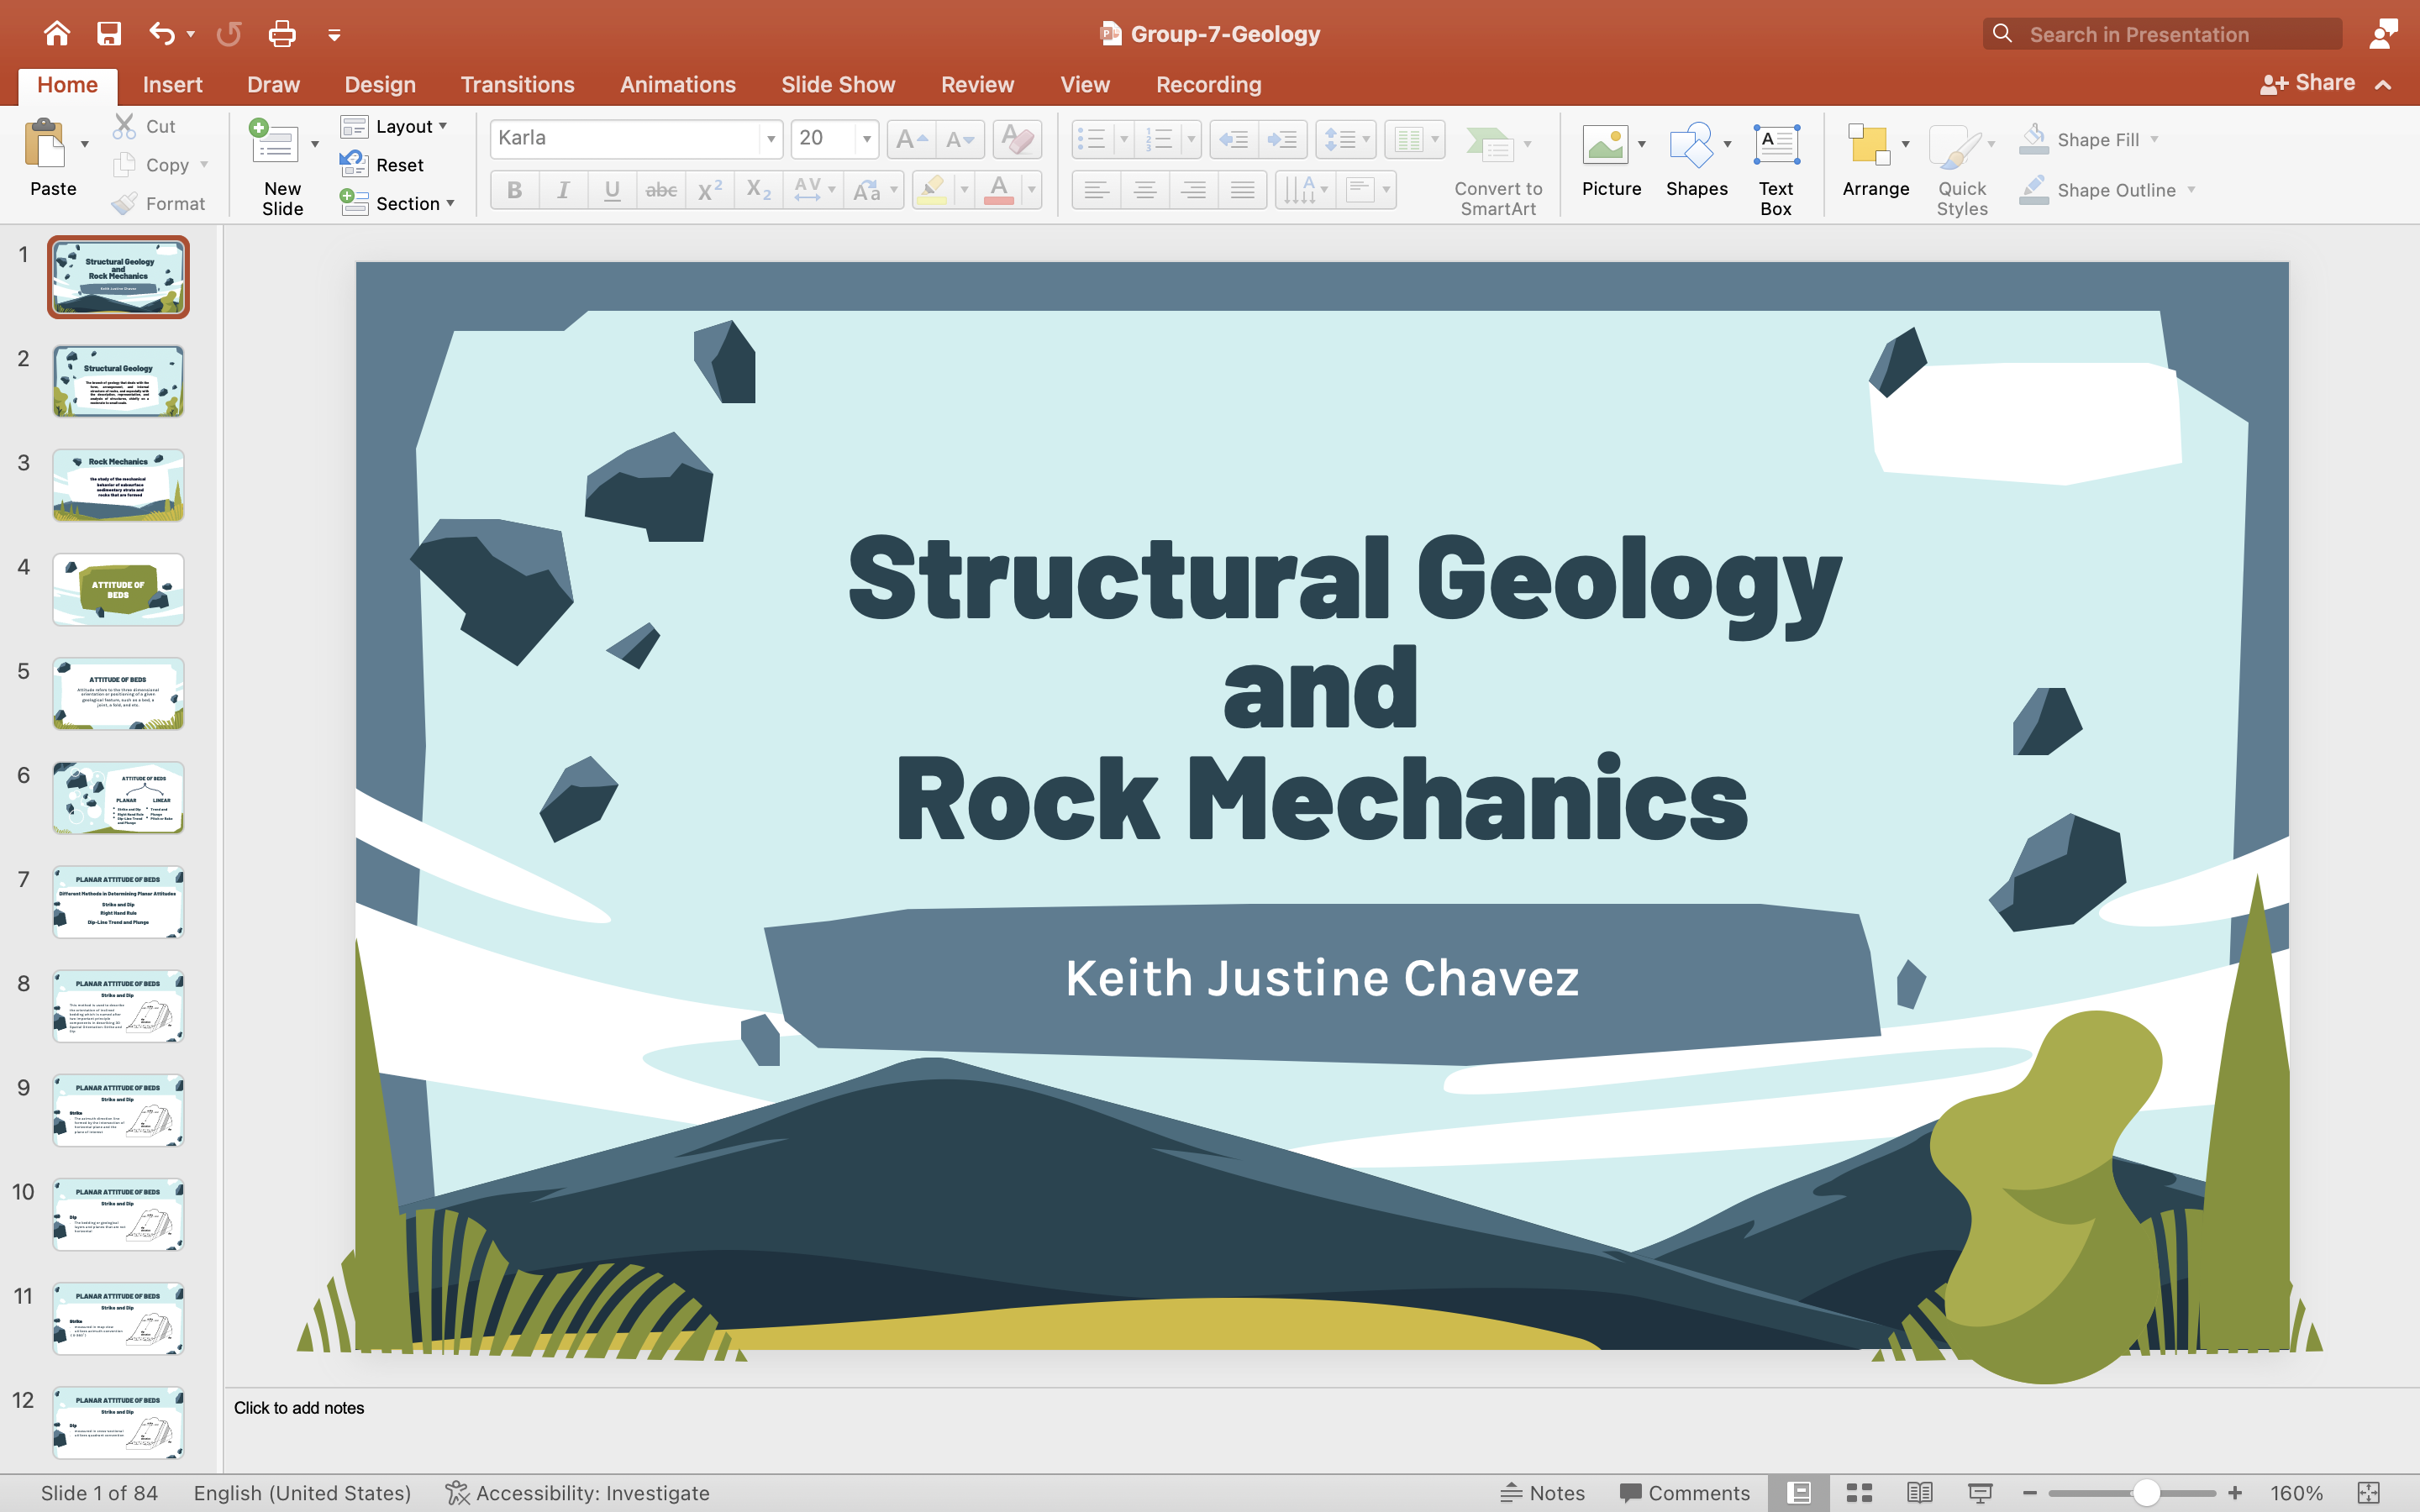The width and height of the screenshot is (2420, 1512).
Task: Open the font size dropdown
Action: pyautogui.click(x=866, y=139)
